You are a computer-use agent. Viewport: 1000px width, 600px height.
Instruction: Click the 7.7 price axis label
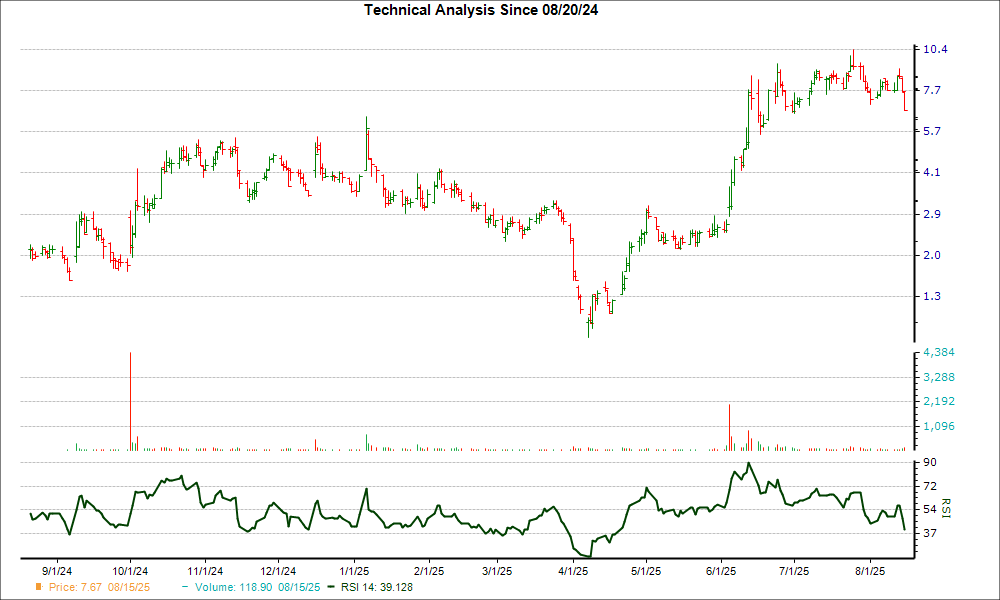[x=932, y=90]
